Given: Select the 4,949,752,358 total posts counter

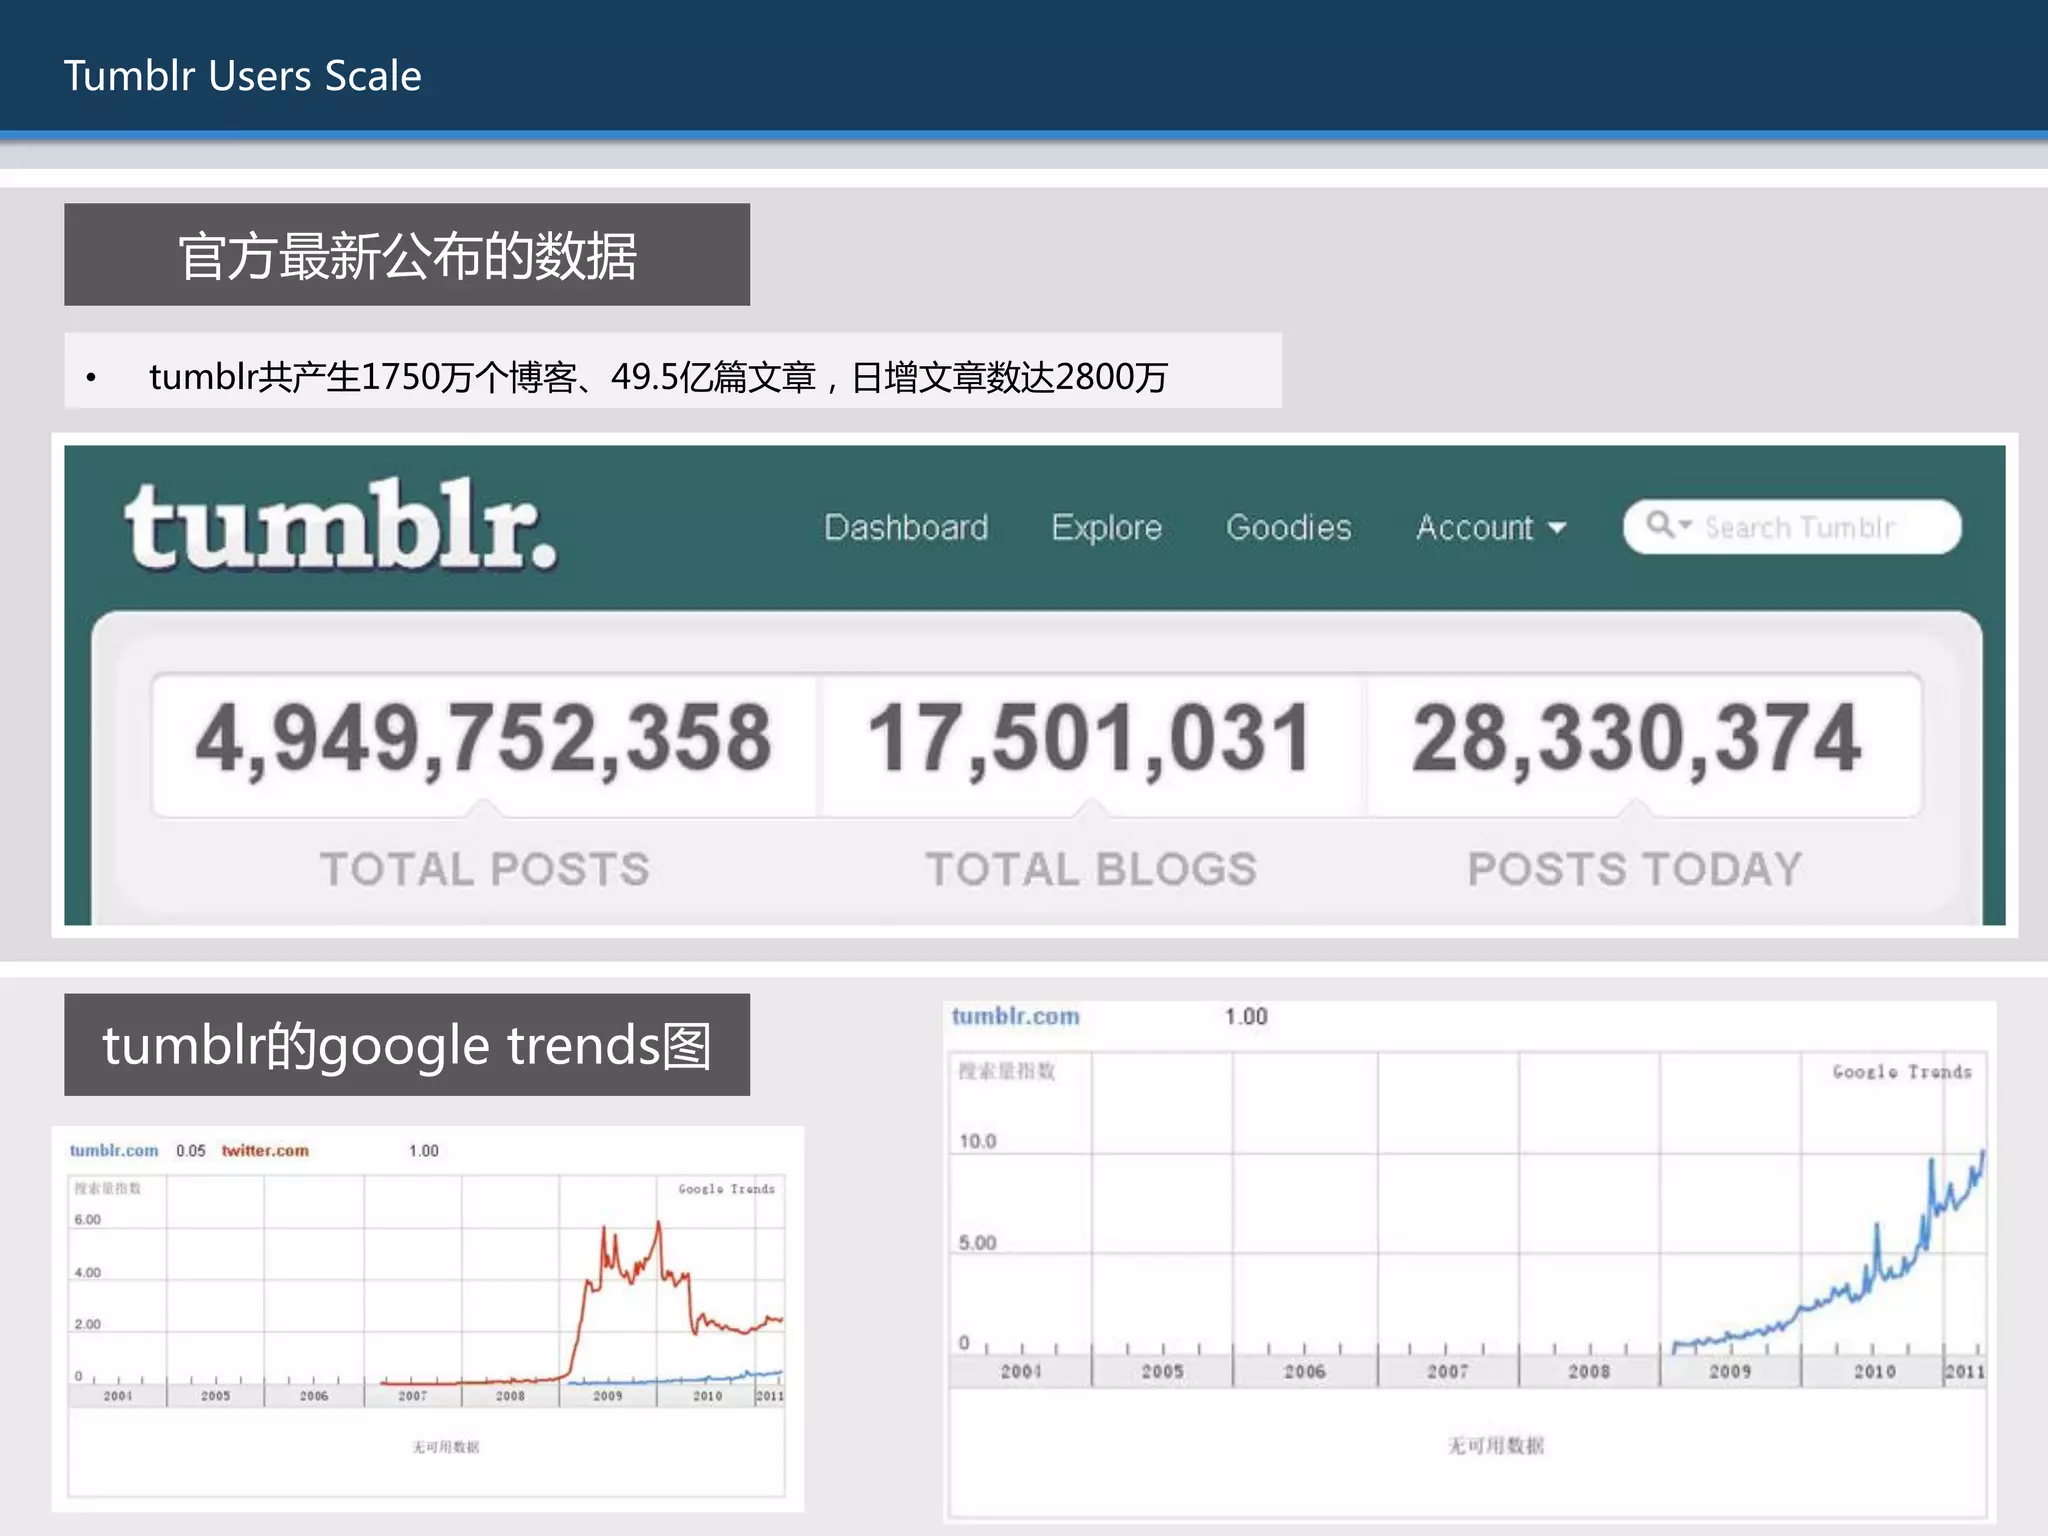Looking at the screenshot, I should click(483, 740).
